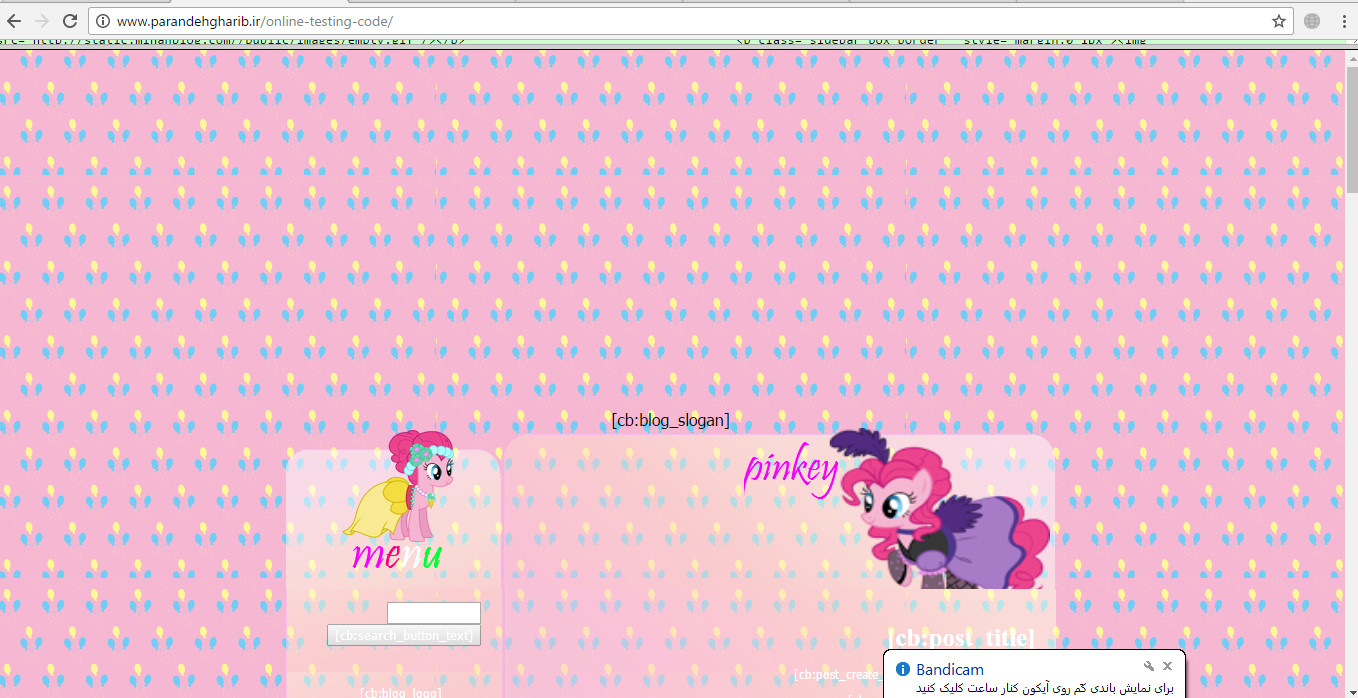Image resolution: width=1358 pixels, height=698 pixels.
Task: Reload the current page
Action: coord(70,21)
